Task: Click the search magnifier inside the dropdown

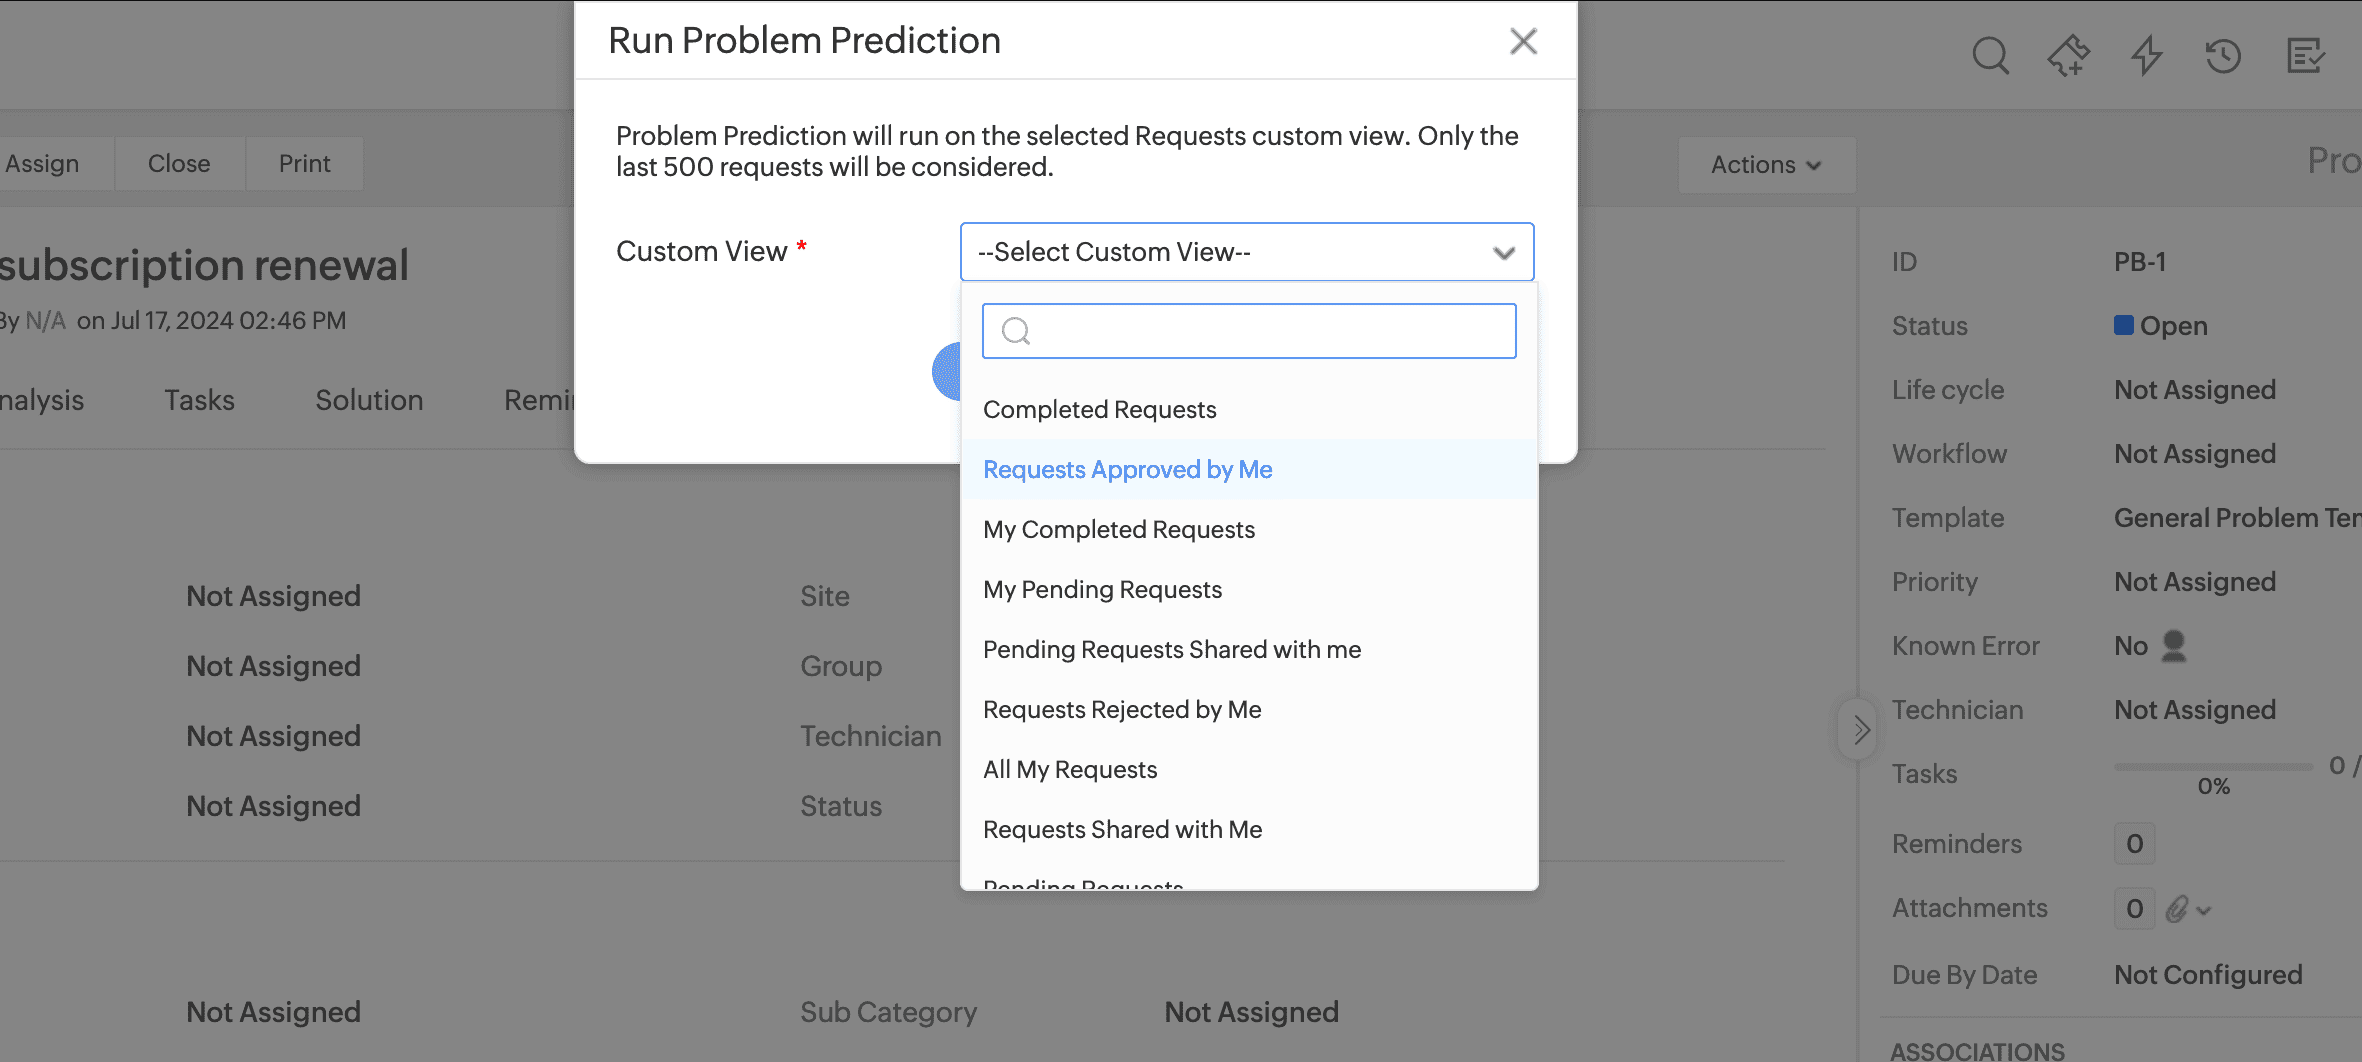Action: (1015, 330)
